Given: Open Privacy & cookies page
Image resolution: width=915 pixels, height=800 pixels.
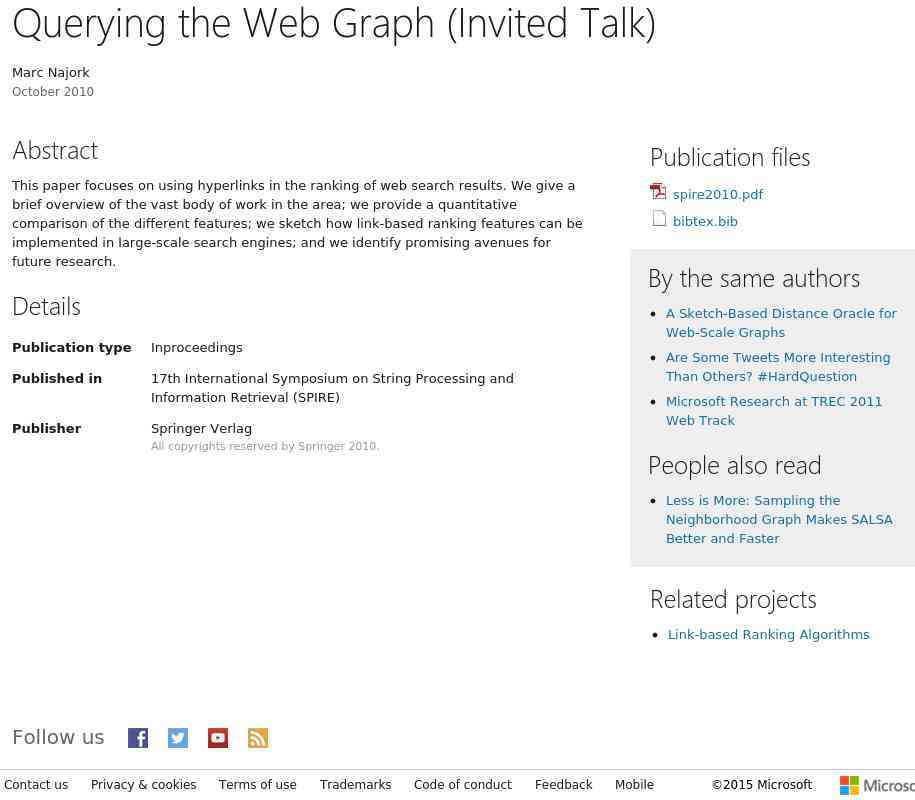Looking at the screenshot, I should tap(144, 785).
